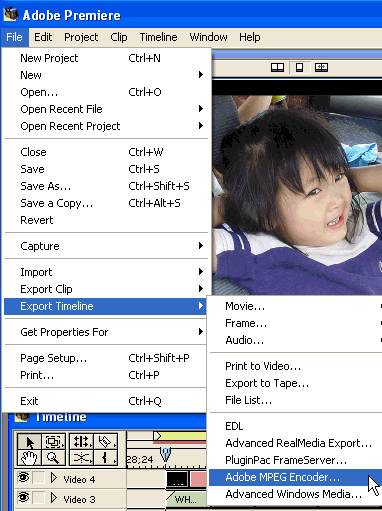Open the Project menu

(x=81, y=37)
